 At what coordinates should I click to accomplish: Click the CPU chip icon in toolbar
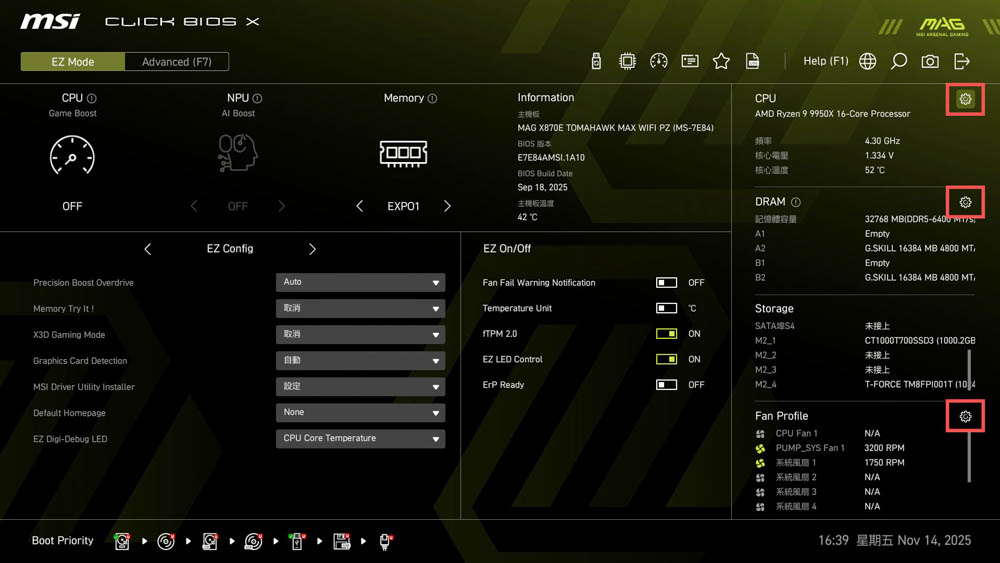click(x=627, y=61)
